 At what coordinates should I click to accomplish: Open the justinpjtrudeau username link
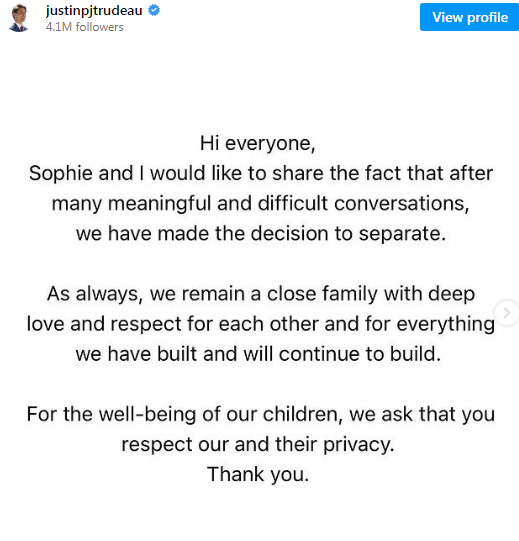[x=94, y=11]
